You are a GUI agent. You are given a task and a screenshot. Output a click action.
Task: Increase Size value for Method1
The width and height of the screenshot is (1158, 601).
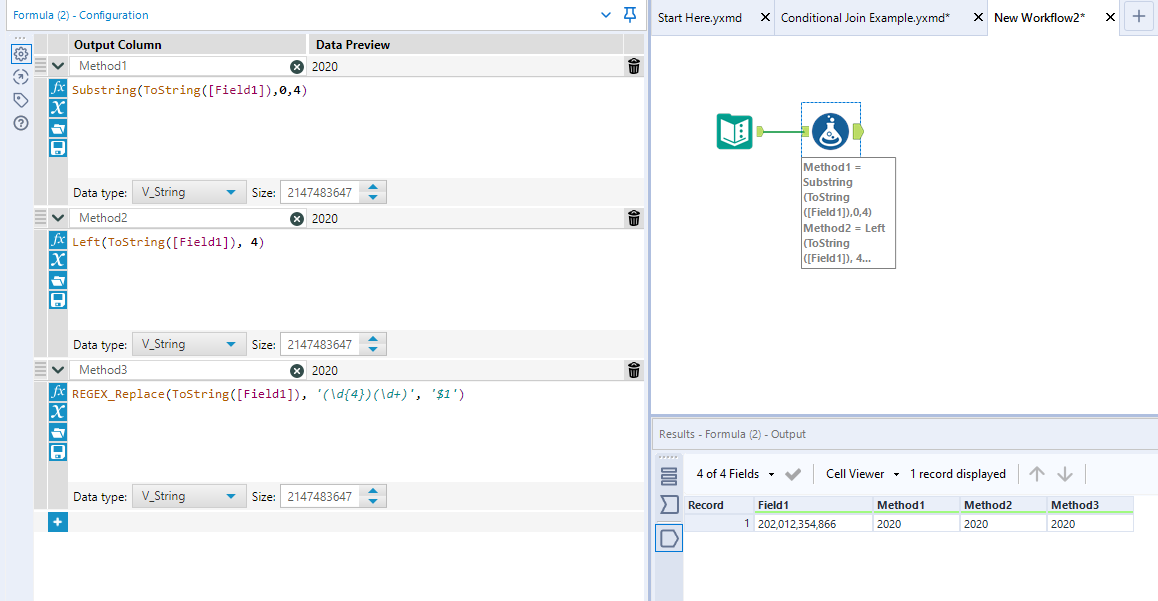point(374,188)
